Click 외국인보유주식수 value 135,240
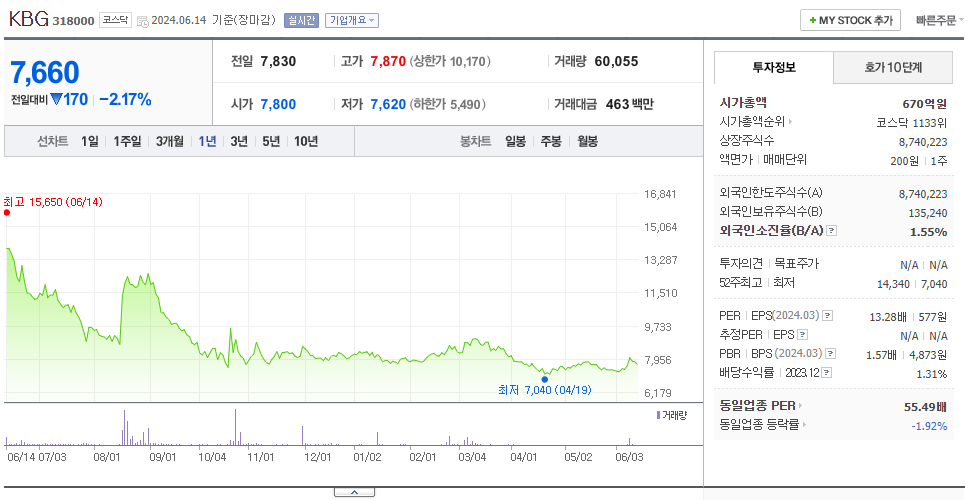This screenshot has width=968, height=500. pyautogui.click(x=929, y=214)
